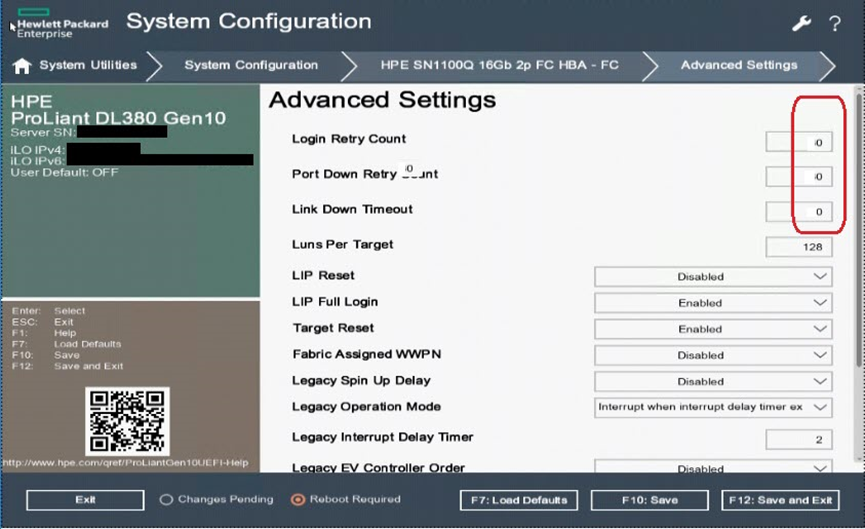Click the F10: Save button
This screenshot has height=529, width=865.
(649, 500)
